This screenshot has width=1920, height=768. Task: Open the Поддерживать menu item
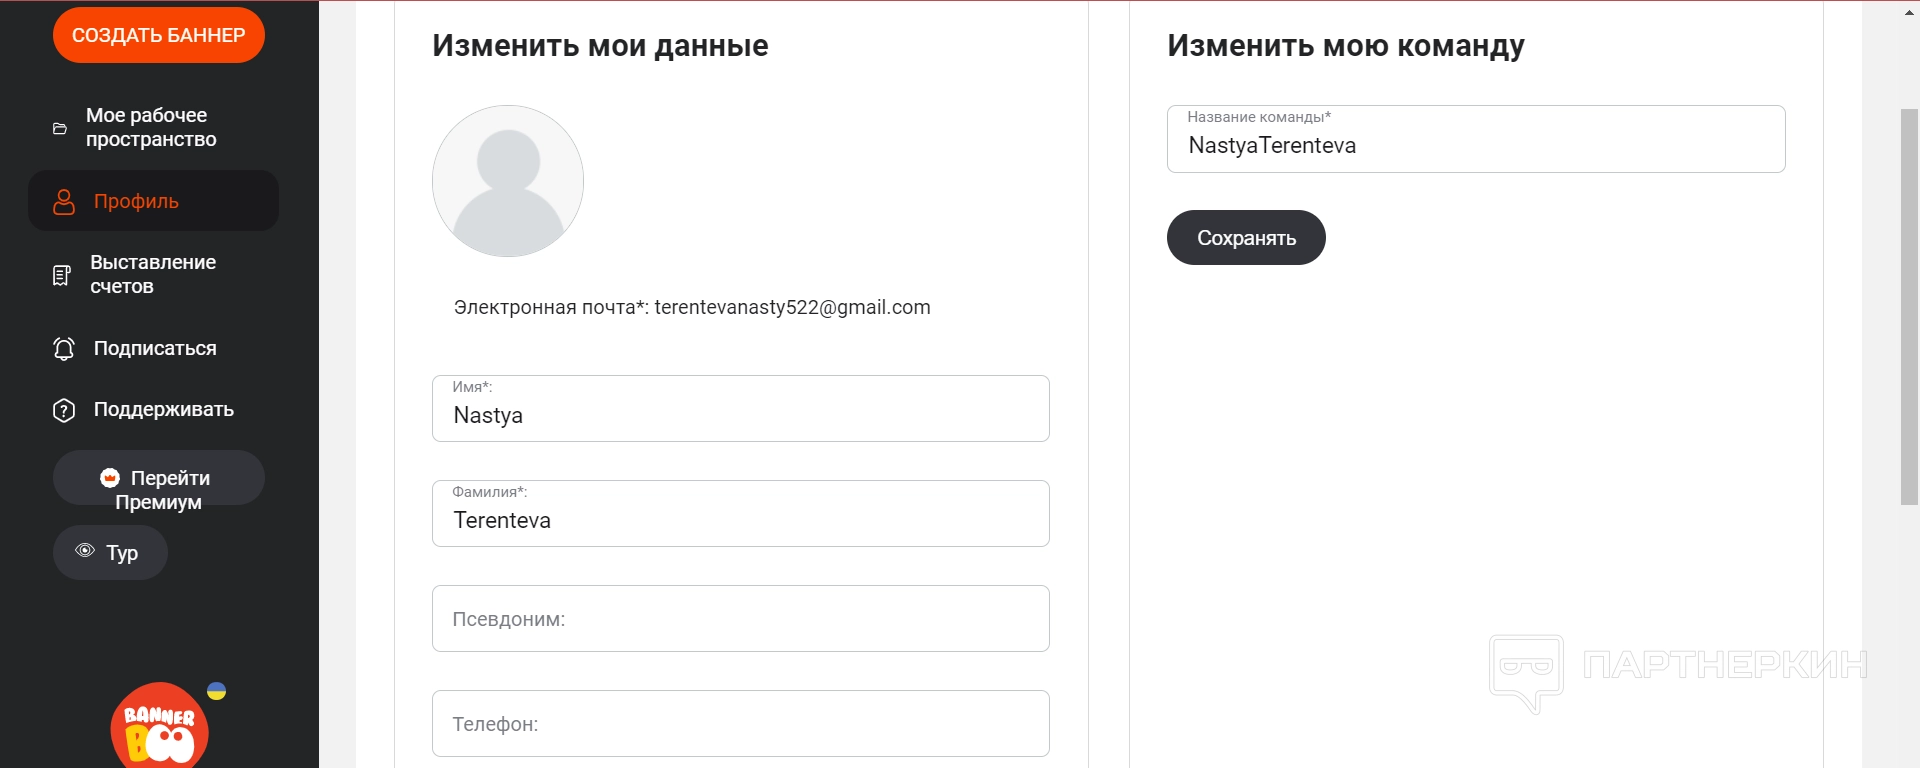point(164,410)
